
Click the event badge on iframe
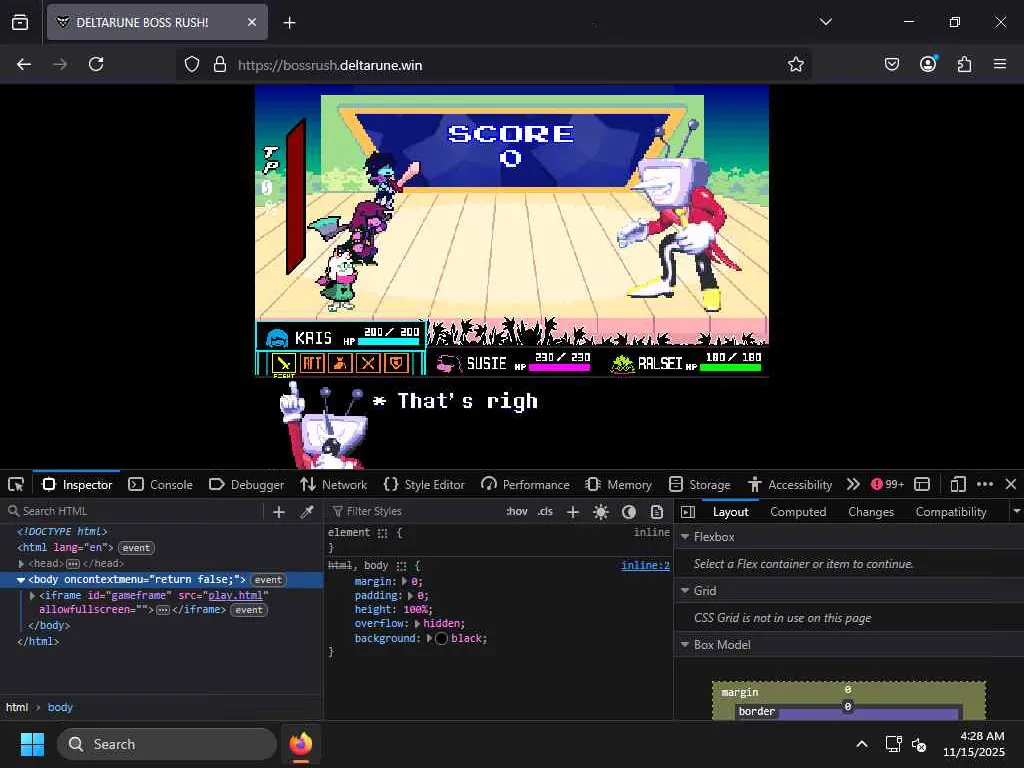[249, 610]
